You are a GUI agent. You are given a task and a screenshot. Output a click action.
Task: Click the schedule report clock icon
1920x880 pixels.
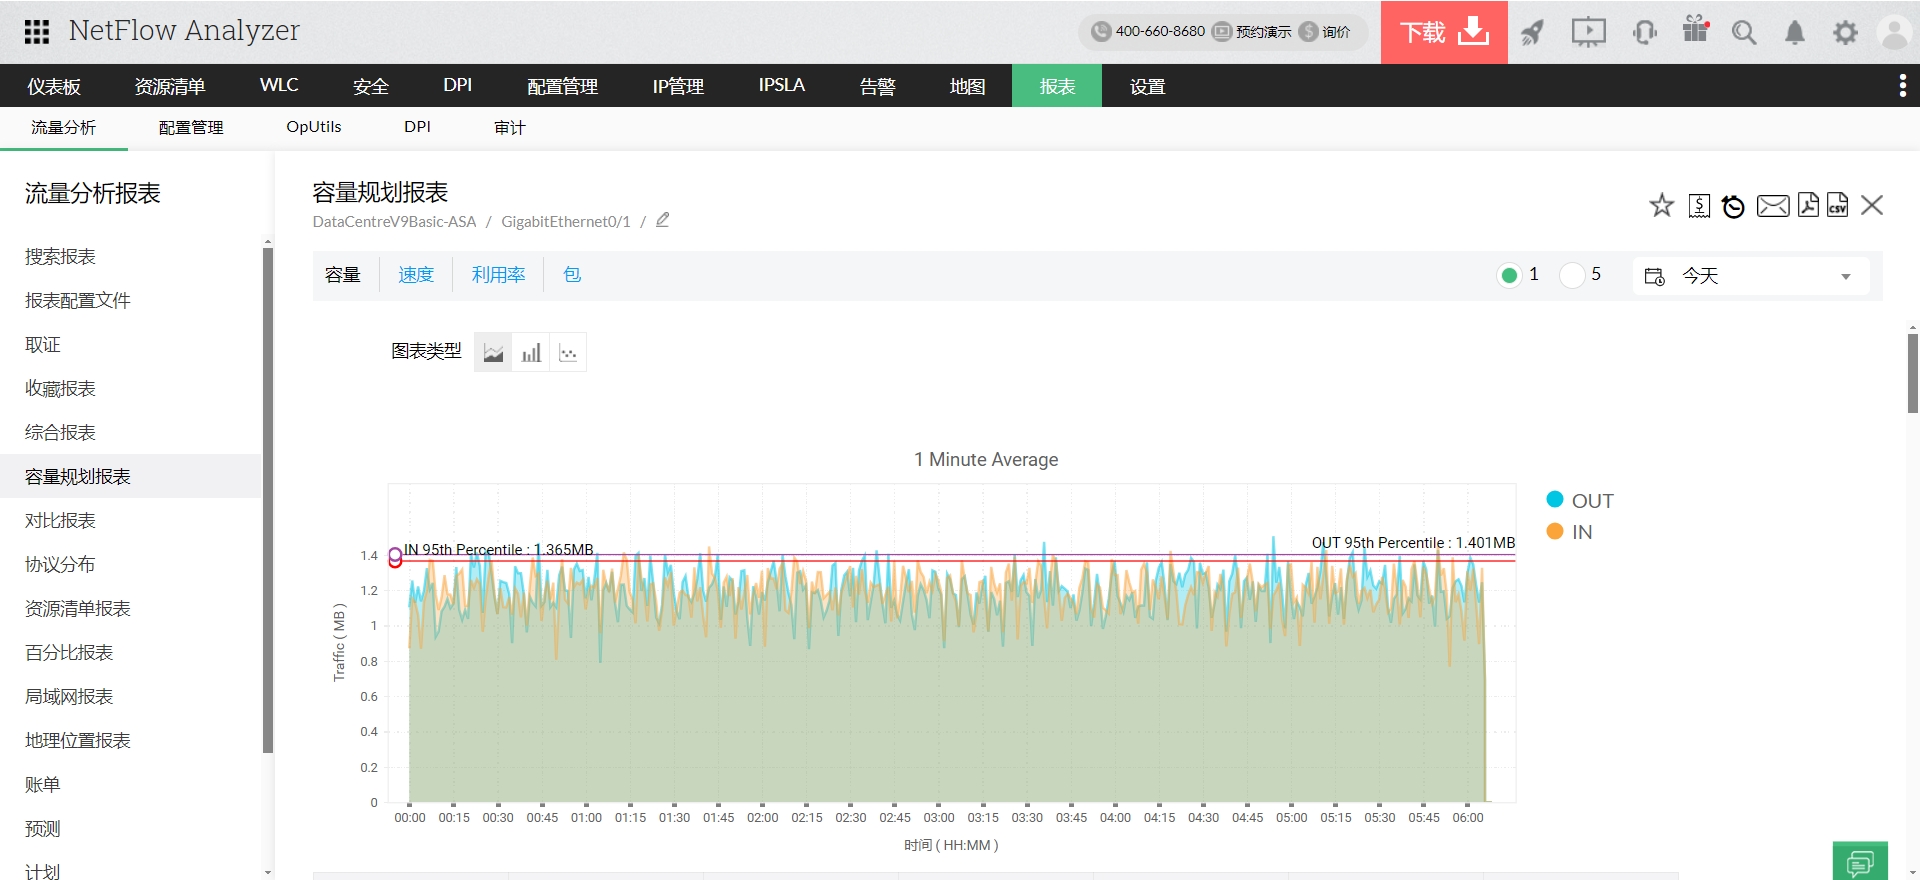pos(1733,206)
